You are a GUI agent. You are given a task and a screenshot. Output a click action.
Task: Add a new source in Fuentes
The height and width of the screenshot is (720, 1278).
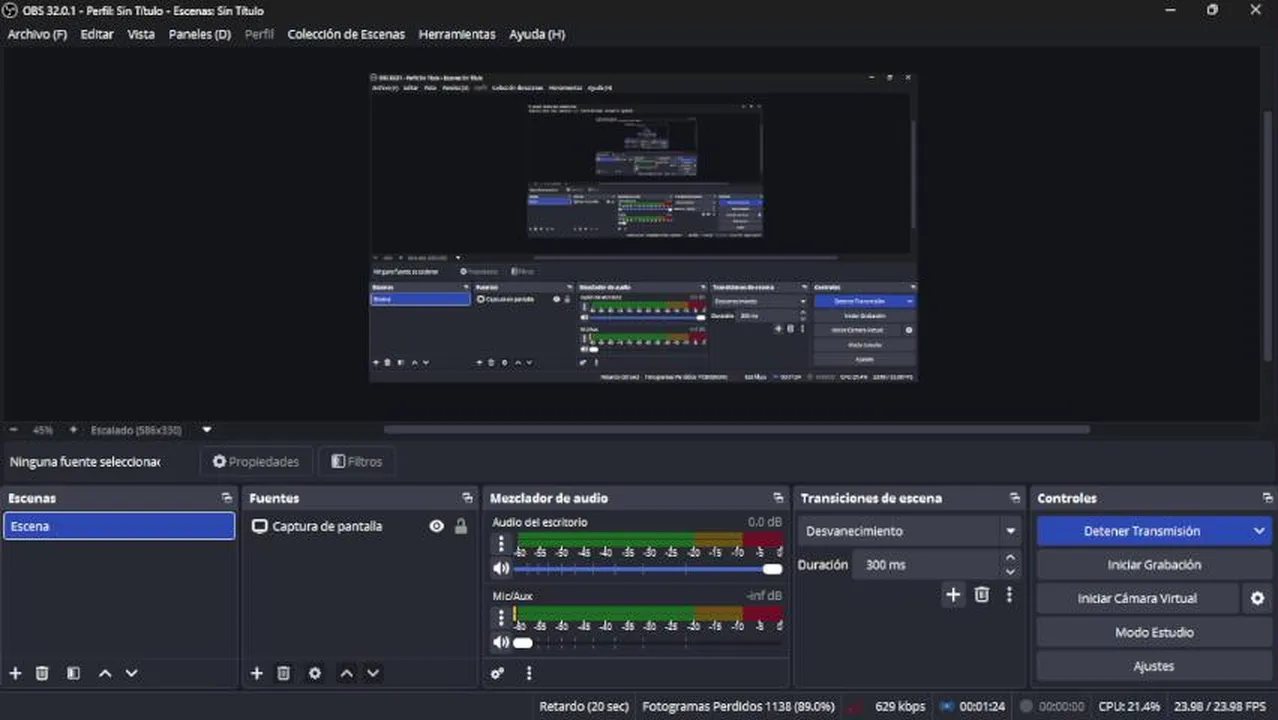pos(257,673)
